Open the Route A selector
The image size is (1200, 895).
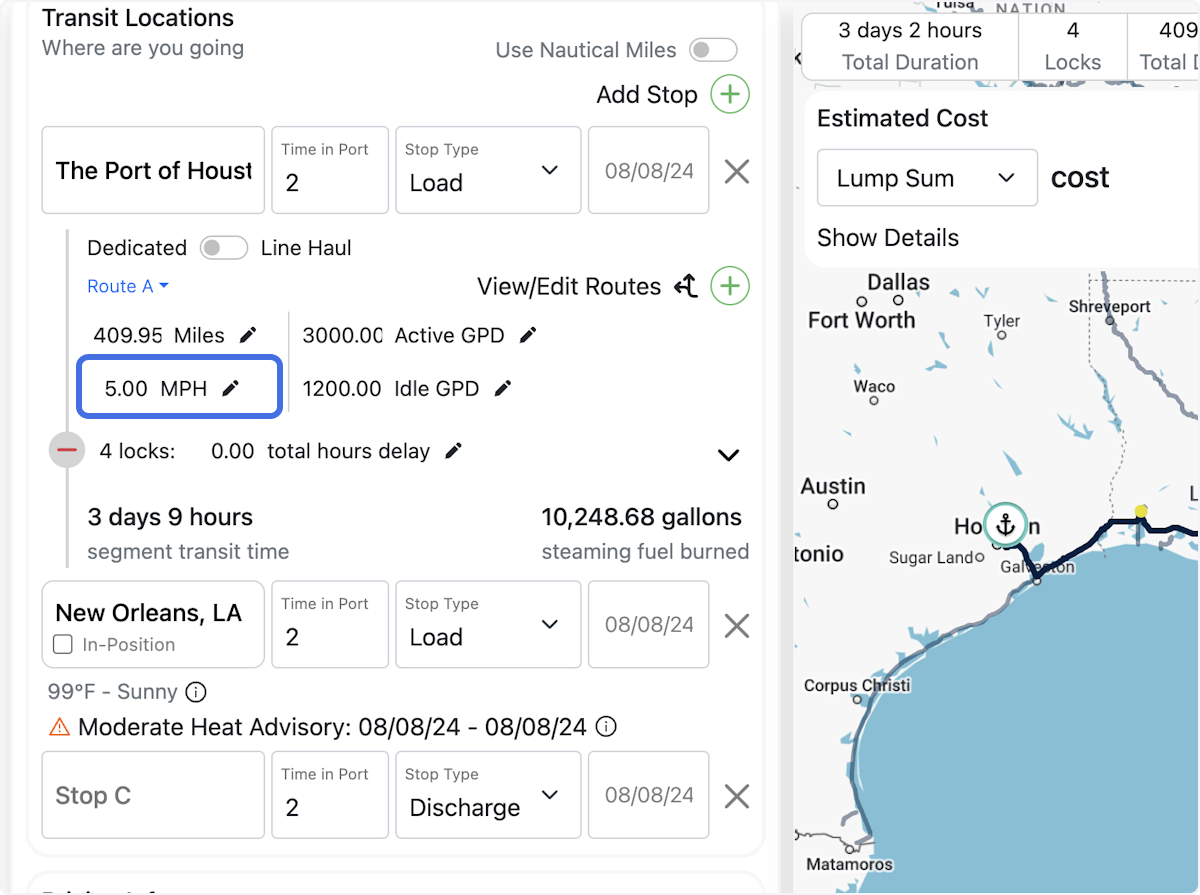tap(128, 286)
